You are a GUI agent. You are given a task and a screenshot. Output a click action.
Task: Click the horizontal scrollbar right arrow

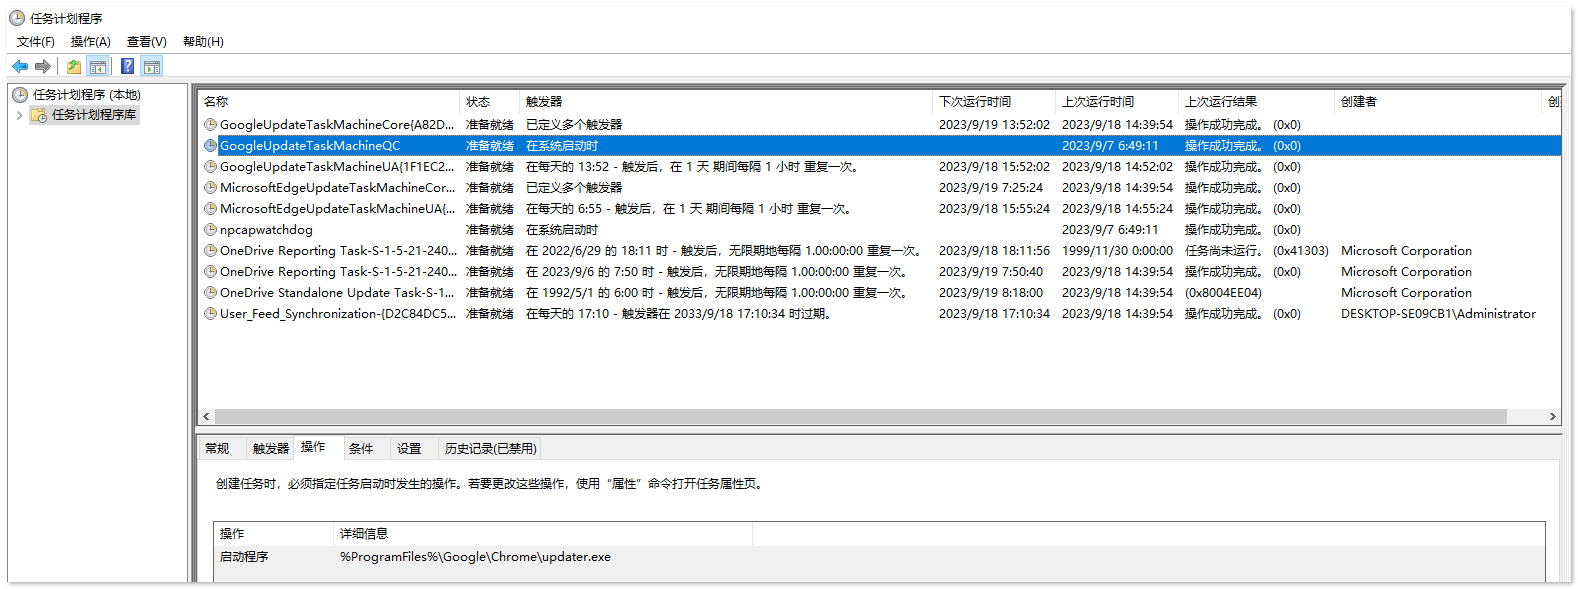click(x=1553, y=417)
